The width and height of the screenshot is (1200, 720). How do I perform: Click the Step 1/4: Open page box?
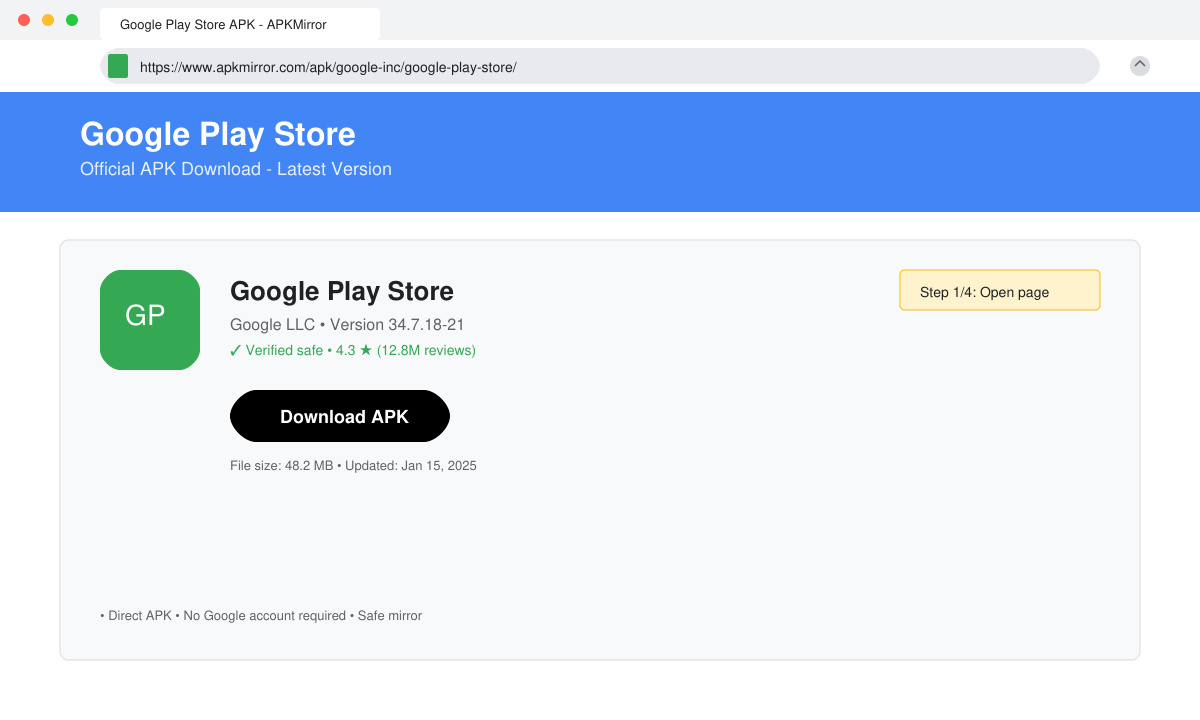click(x=1000, y=290)
